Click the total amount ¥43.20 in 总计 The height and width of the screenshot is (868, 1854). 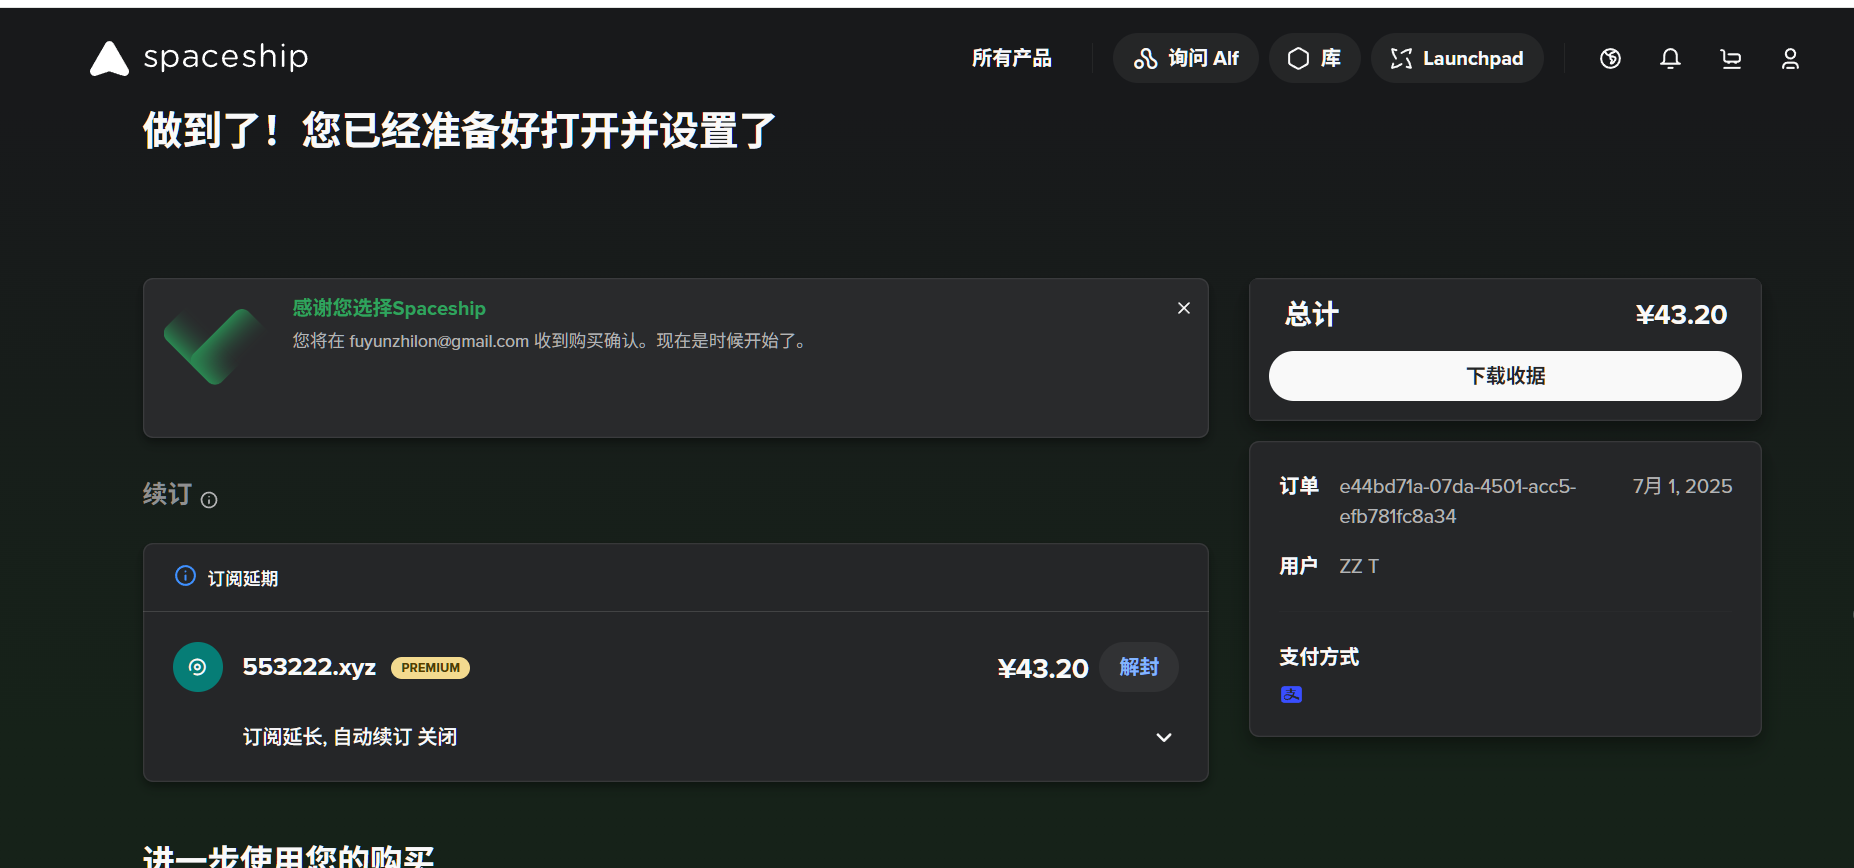(1681, 315)
